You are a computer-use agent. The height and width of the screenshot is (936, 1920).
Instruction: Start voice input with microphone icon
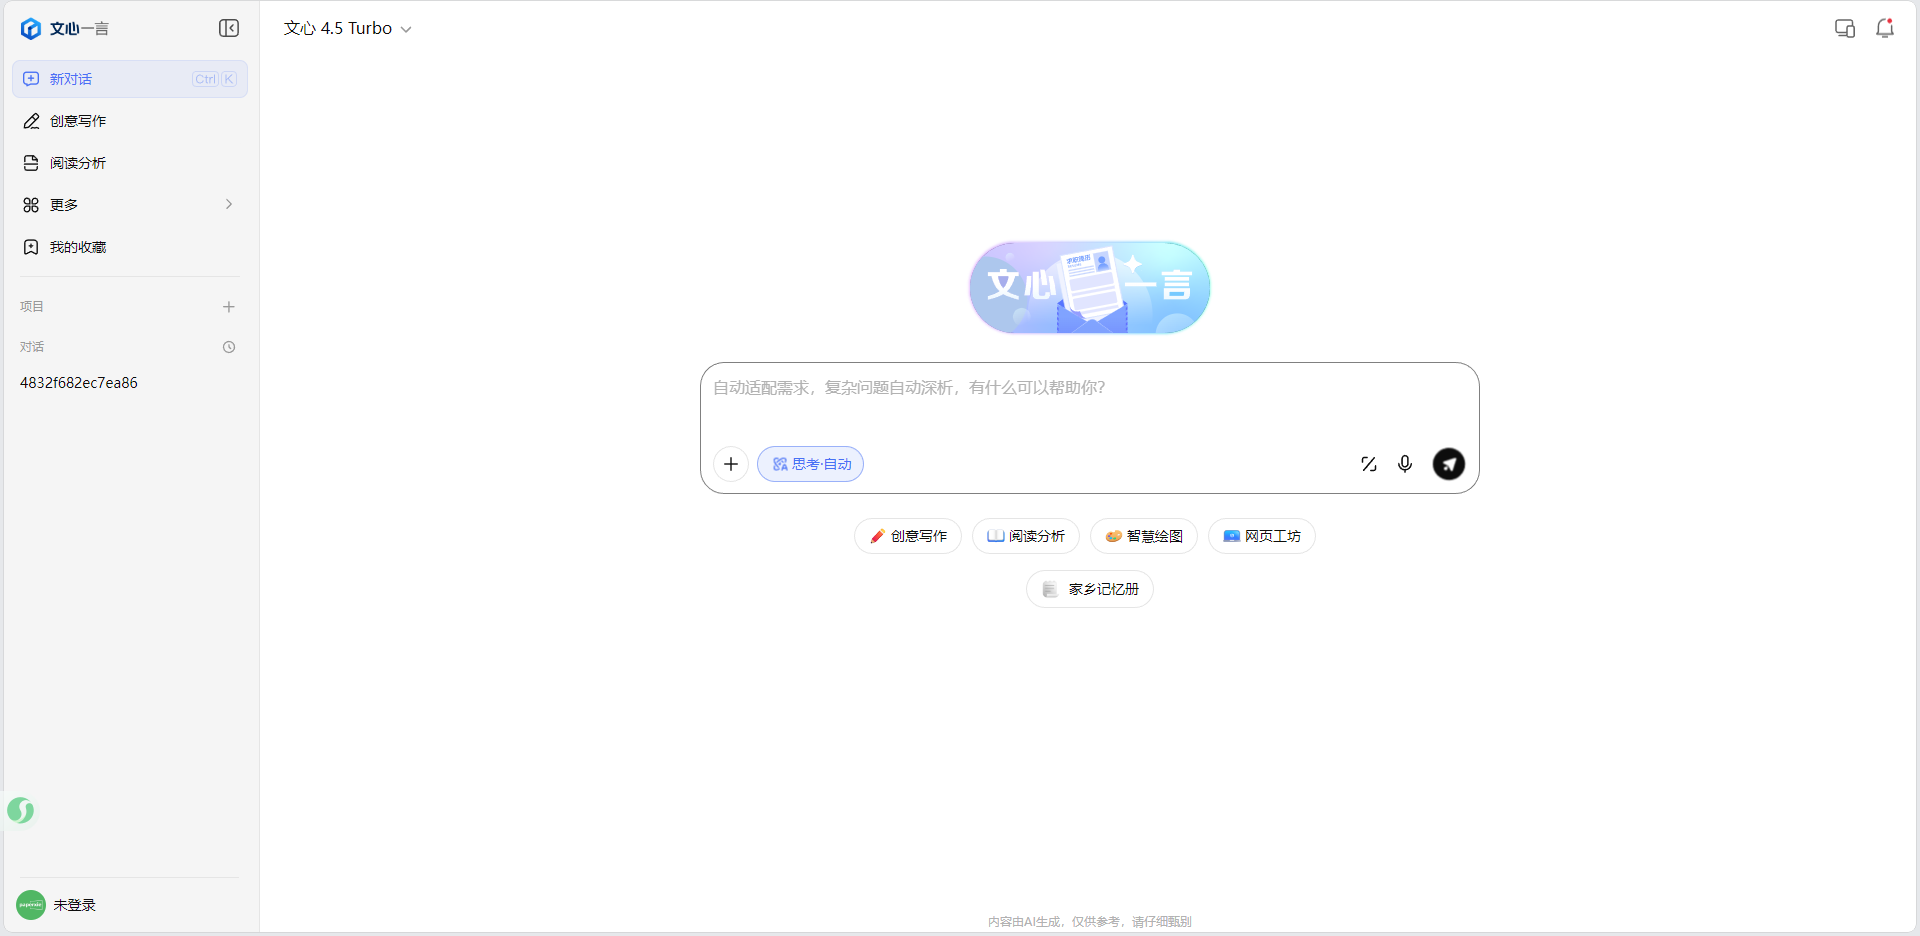(x=1405, y=464)
